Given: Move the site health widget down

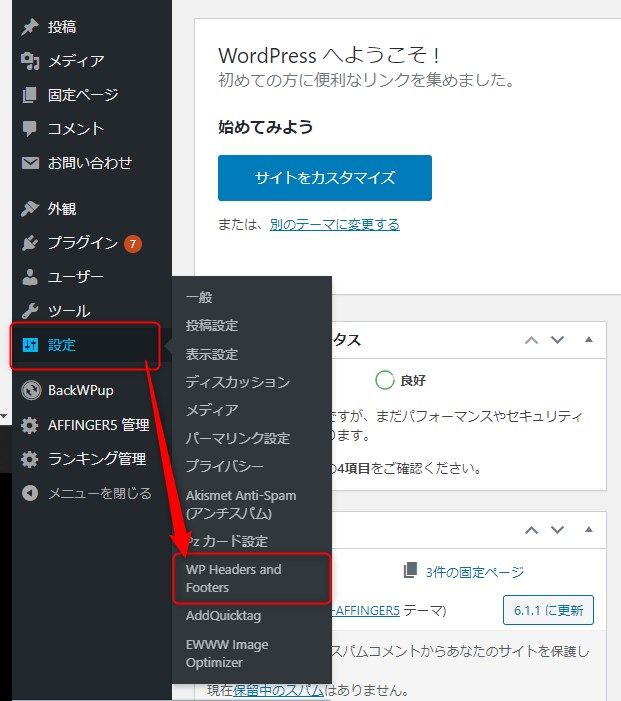Looking at the screenshot, I should (x=557, y=340).
